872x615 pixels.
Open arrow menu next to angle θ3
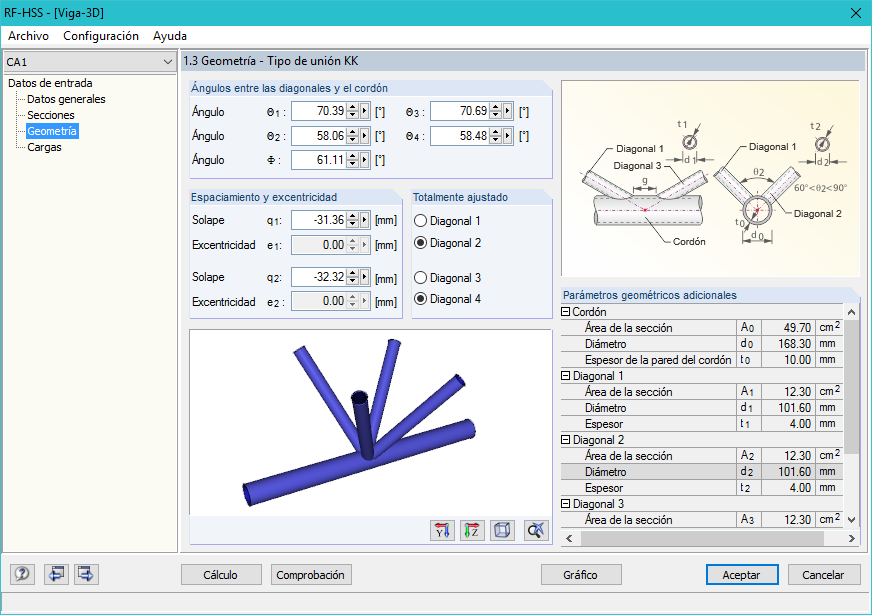(507, 111)
